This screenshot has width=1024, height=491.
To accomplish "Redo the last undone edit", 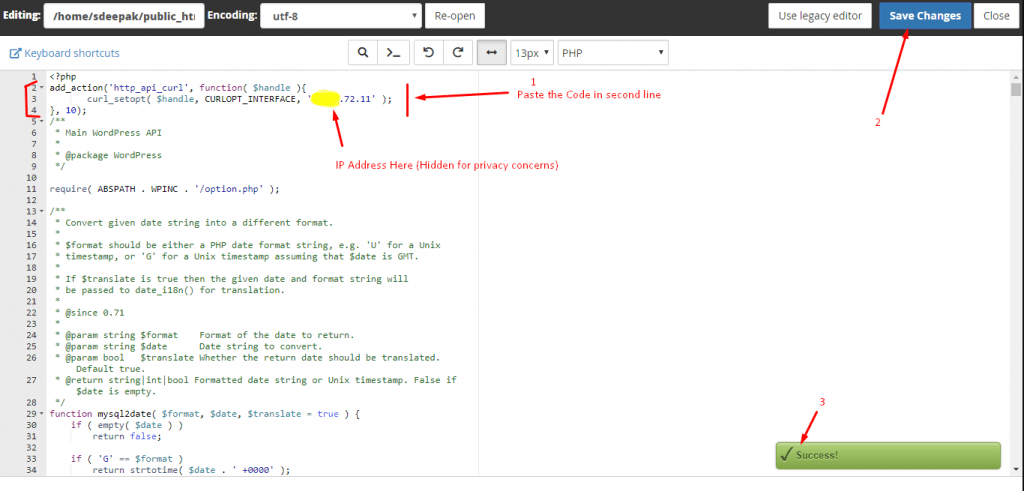I will (x=458, y=53).
